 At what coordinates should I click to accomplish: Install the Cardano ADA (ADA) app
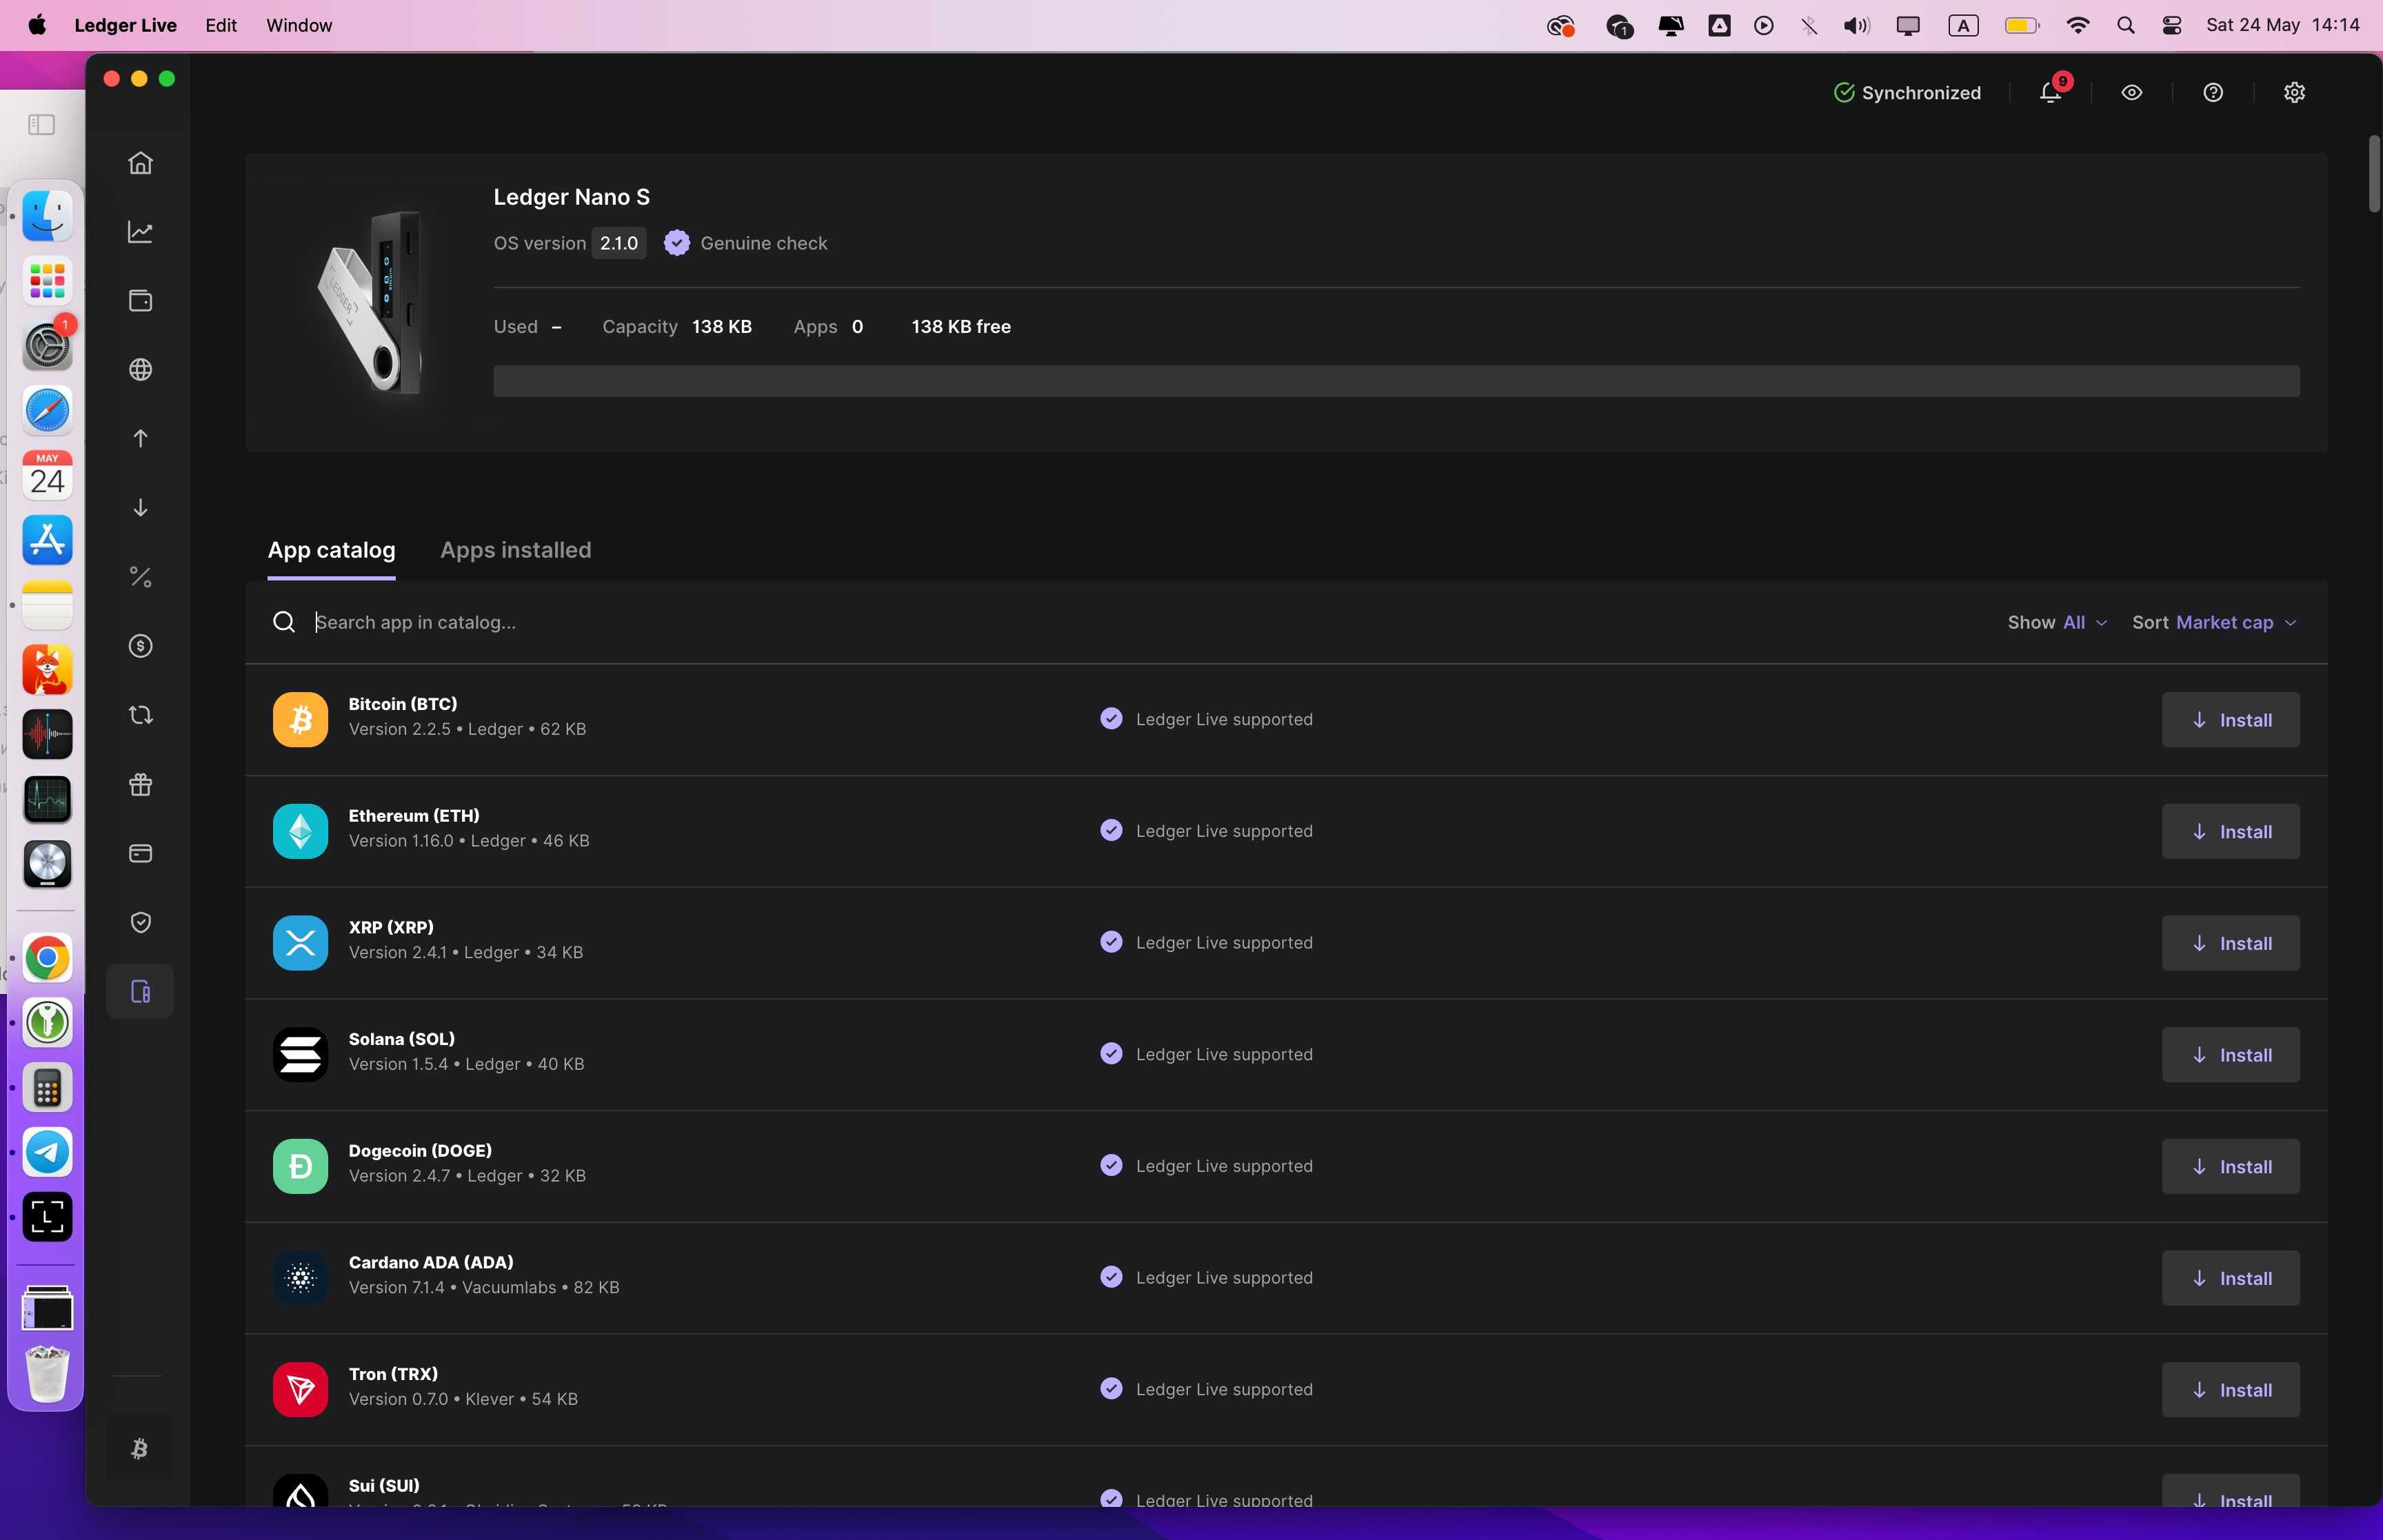(x=2230, y=1278)
